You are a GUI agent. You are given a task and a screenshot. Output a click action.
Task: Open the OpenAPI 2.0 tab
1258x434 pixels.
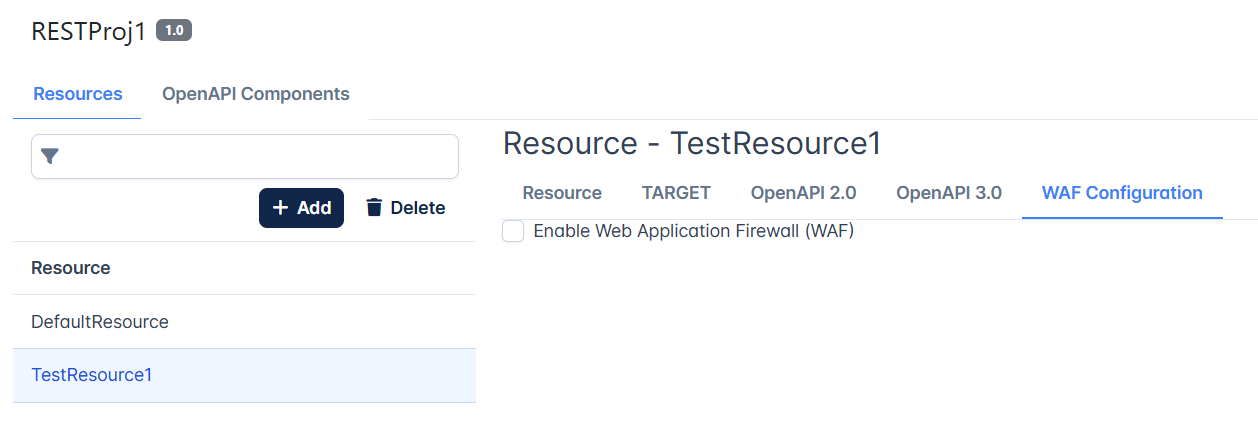click(x=804, y=193)
